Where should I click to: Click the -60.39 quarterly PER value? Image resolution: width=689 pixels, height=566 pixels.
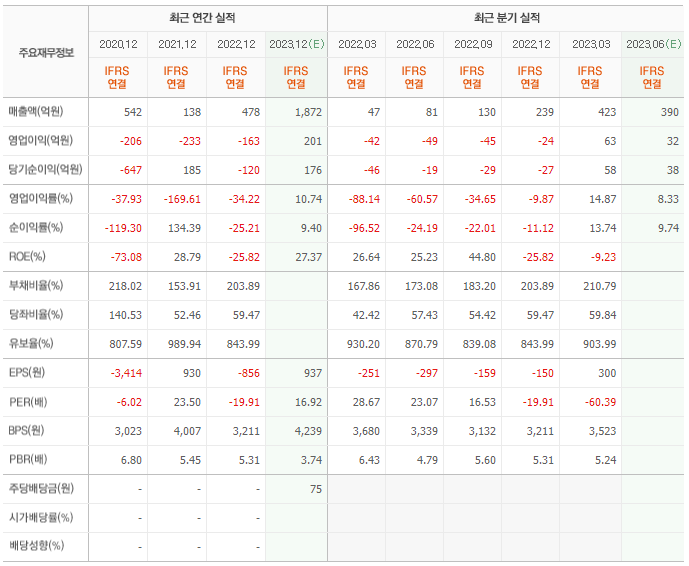[x=600, y=403]
